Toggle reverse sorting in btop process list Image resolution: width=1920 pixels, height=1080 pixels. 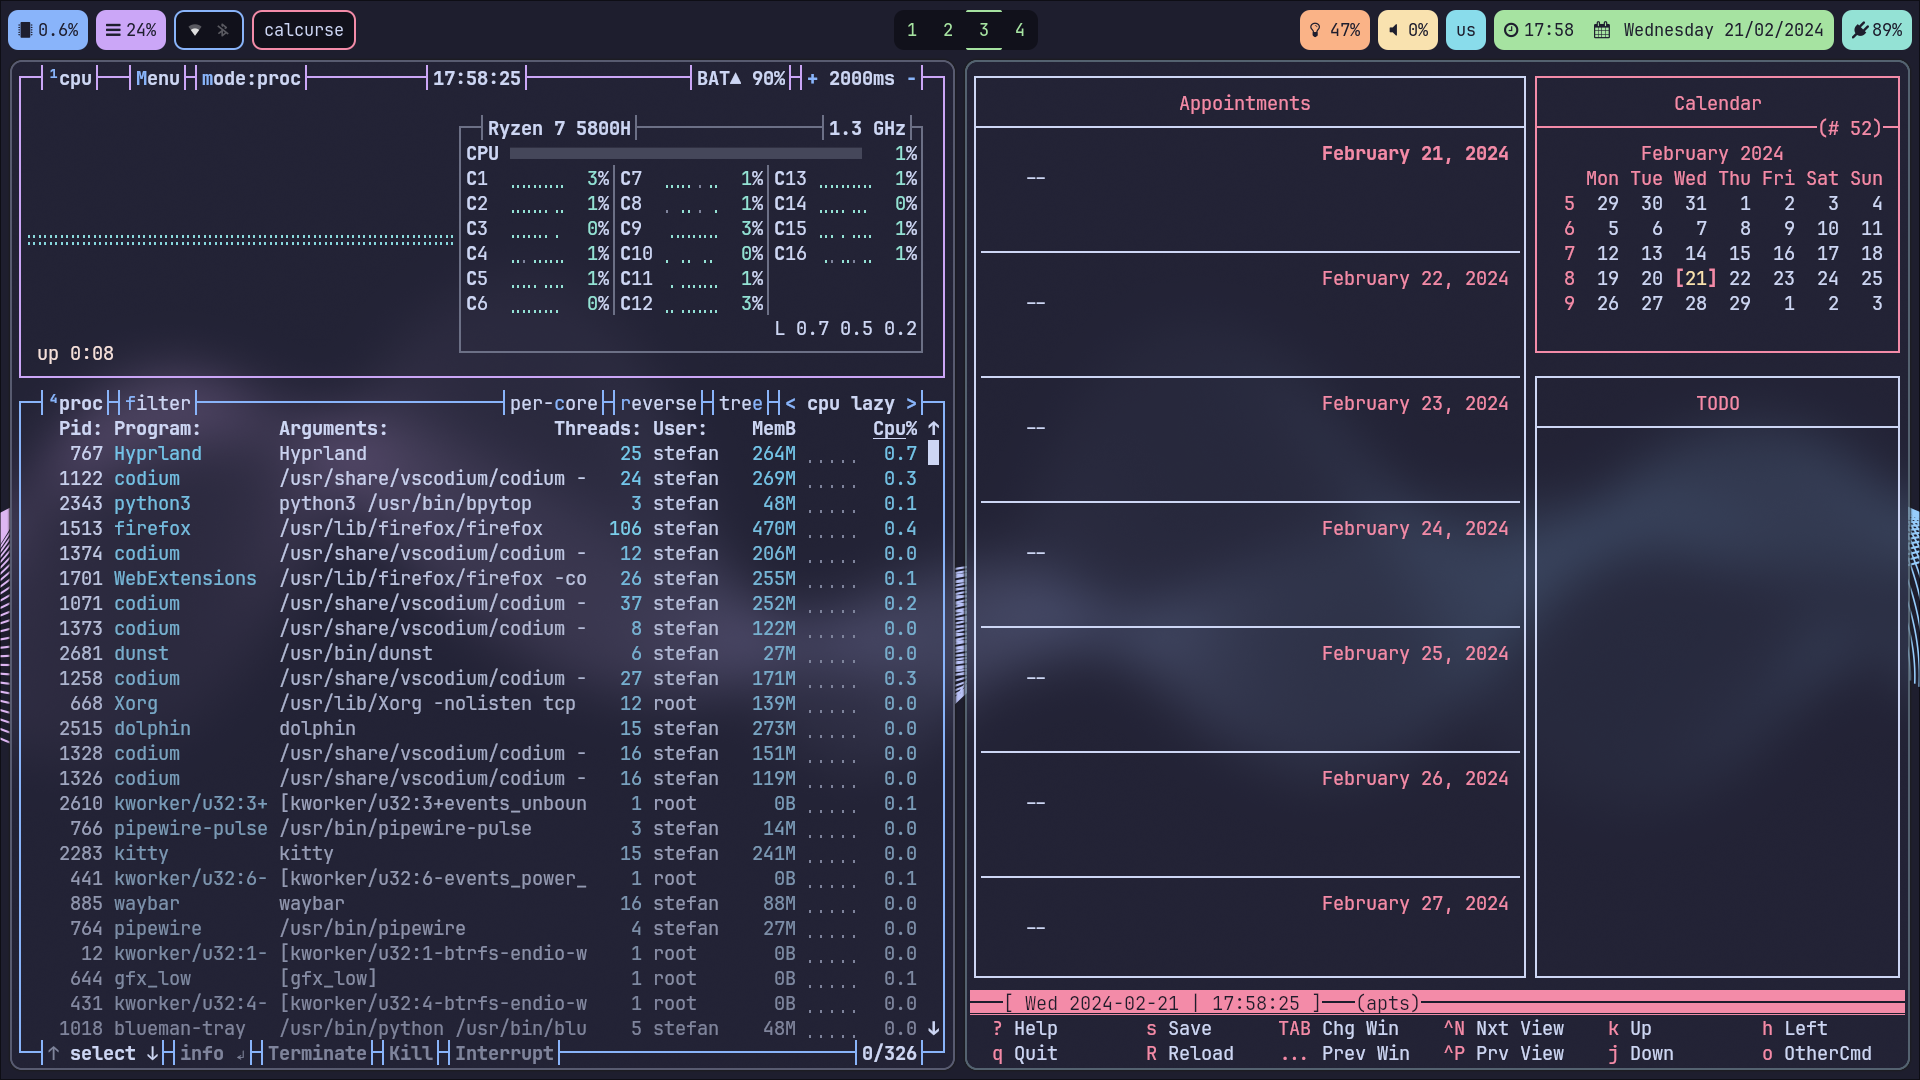tap(658, 403)
